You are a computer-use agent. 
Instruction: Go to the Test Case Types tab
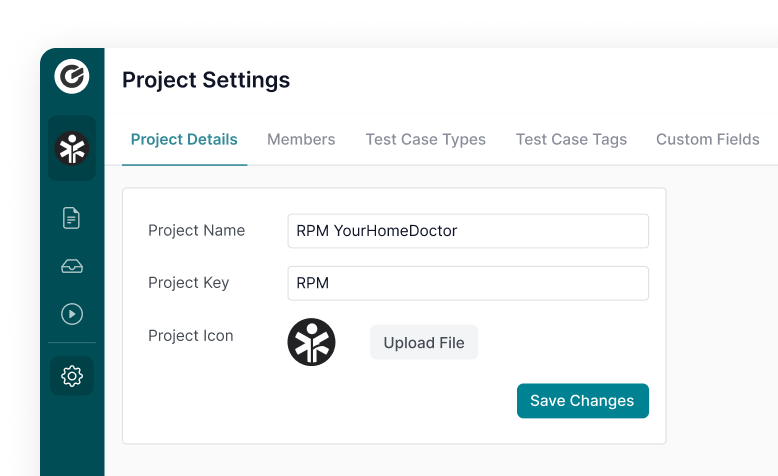click(x=426, y=139)
